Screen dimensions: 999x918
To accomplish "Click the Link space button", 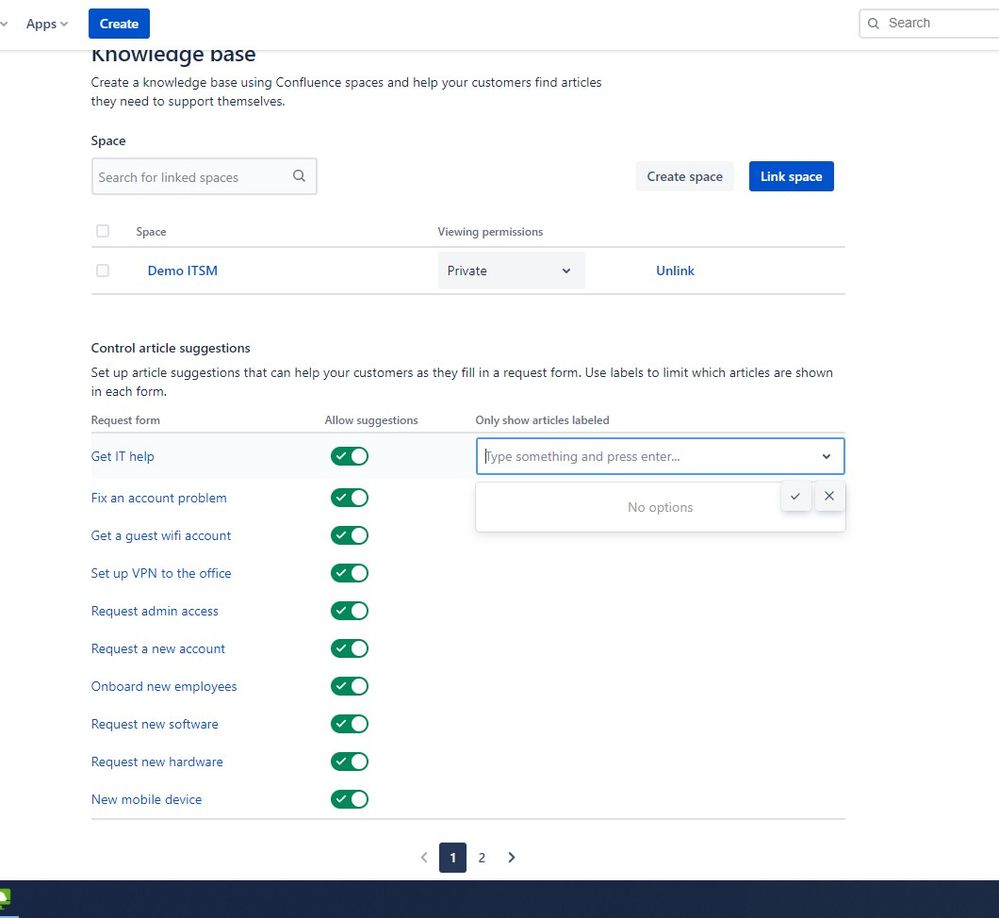I will (x=791, y=176).
